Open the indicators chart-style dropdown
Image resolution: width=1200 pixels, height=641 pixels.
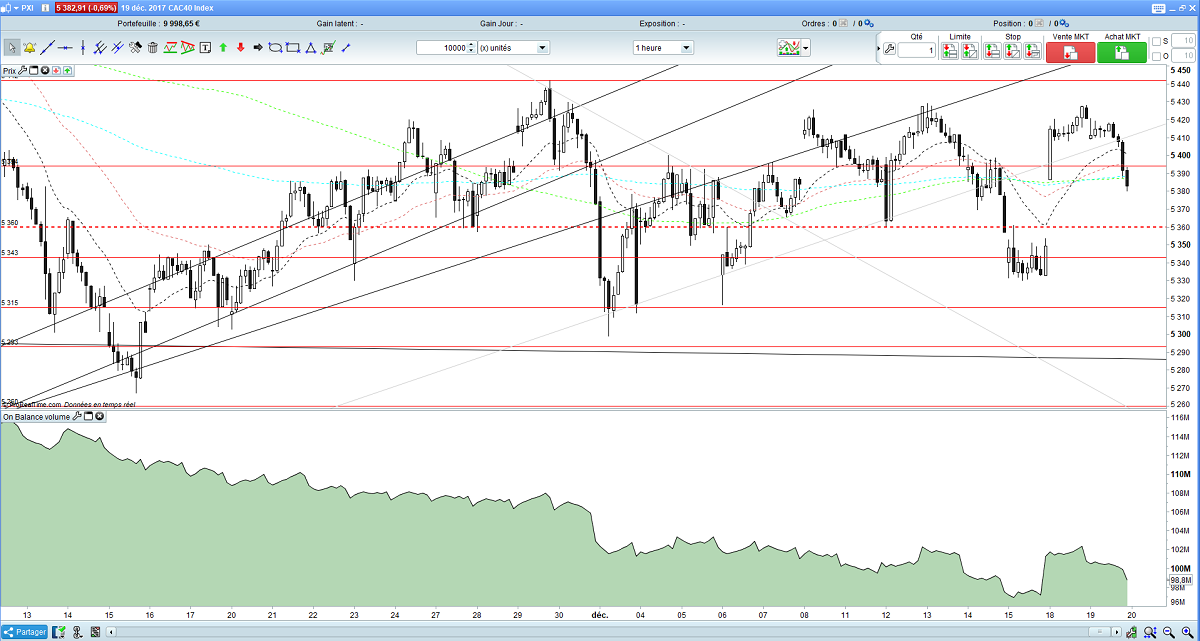point(795,47)
